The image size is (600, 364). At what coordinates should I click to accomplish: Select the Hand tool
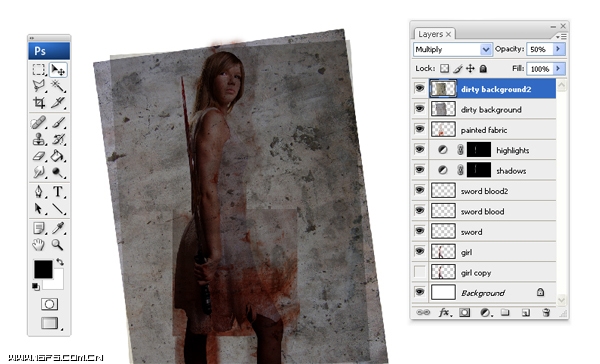[39, 244]
